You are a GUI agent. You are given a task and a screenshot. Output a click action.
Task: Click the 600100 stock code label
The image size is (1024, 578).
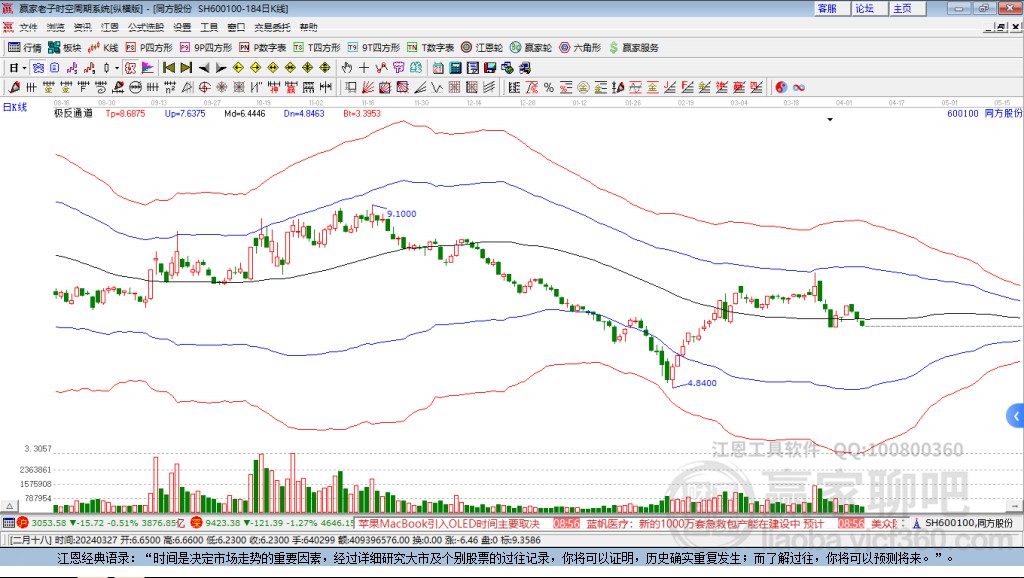pos(963,114)
